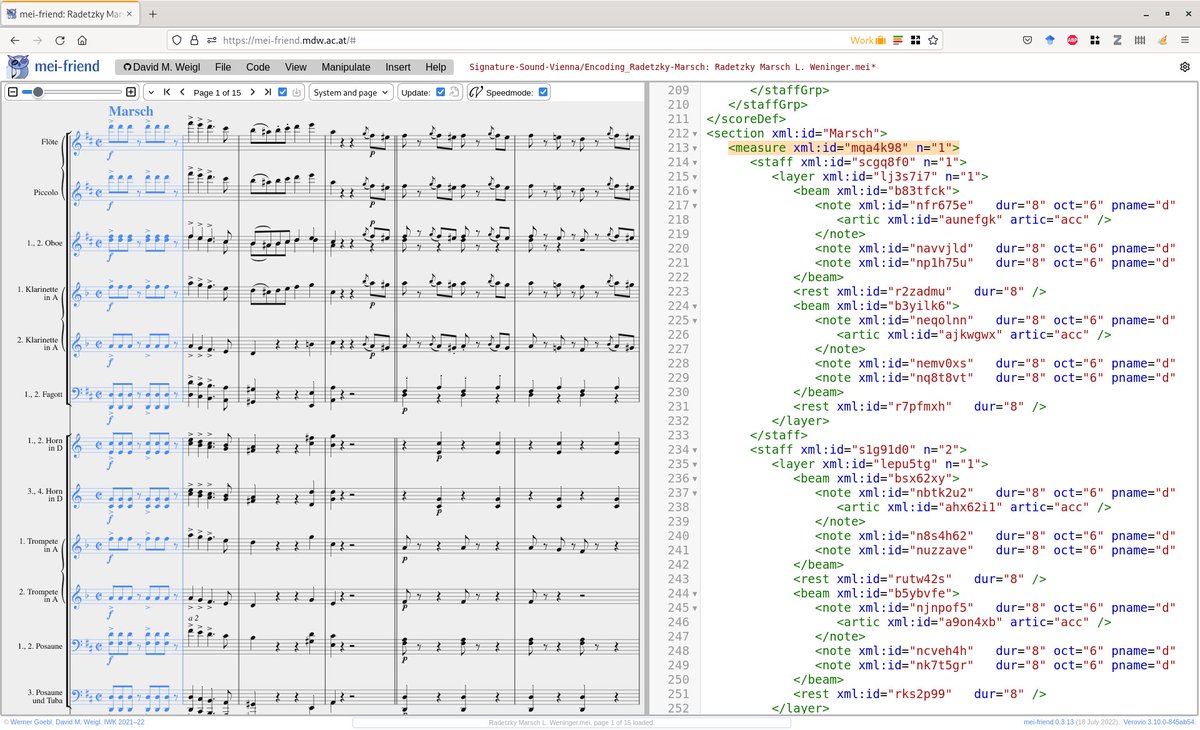Viewport: 1200px width, 730px height.
Task: Toggle the Speedmode checkbox
Action: coord(543,92)
